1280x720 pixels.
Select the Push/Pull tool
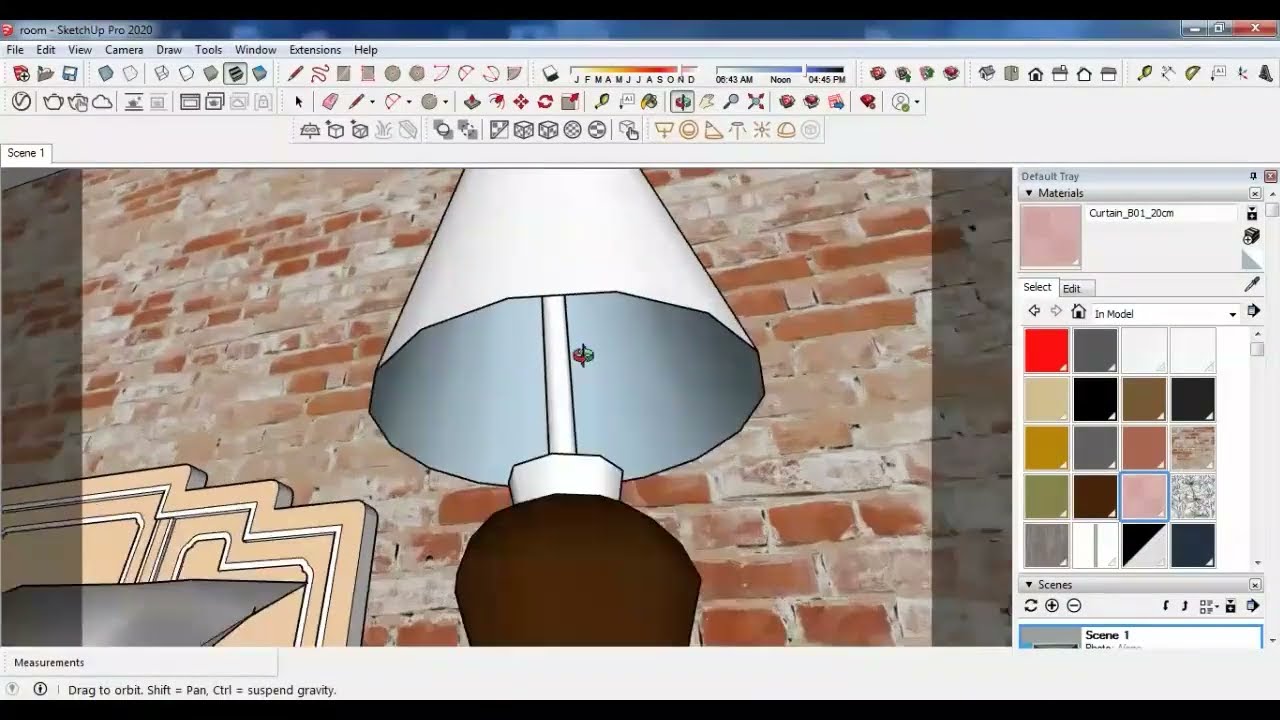(472, 101)
